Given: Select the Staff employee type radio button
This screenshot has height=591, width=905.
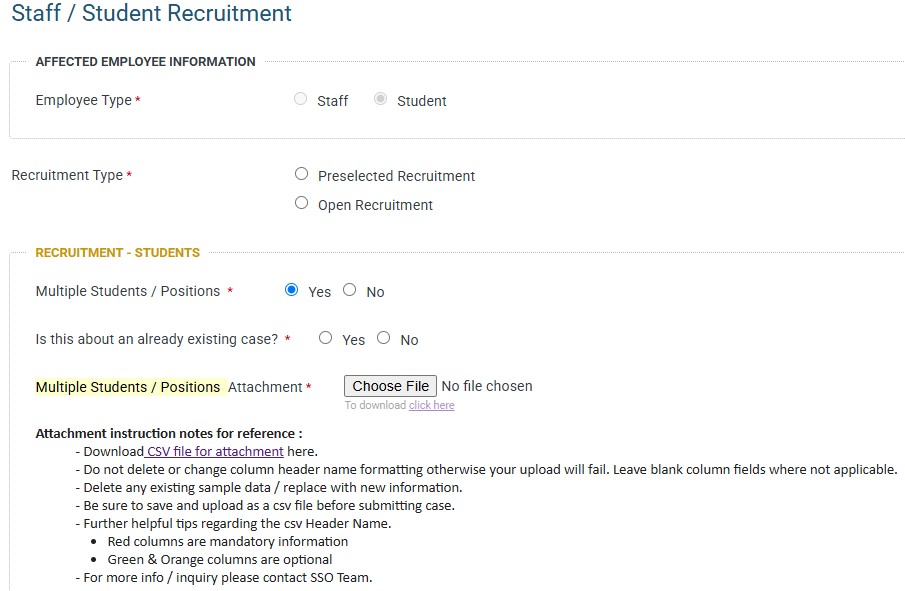Looking at the screenshot, I should pyautogui.click(x=300, y=100).
